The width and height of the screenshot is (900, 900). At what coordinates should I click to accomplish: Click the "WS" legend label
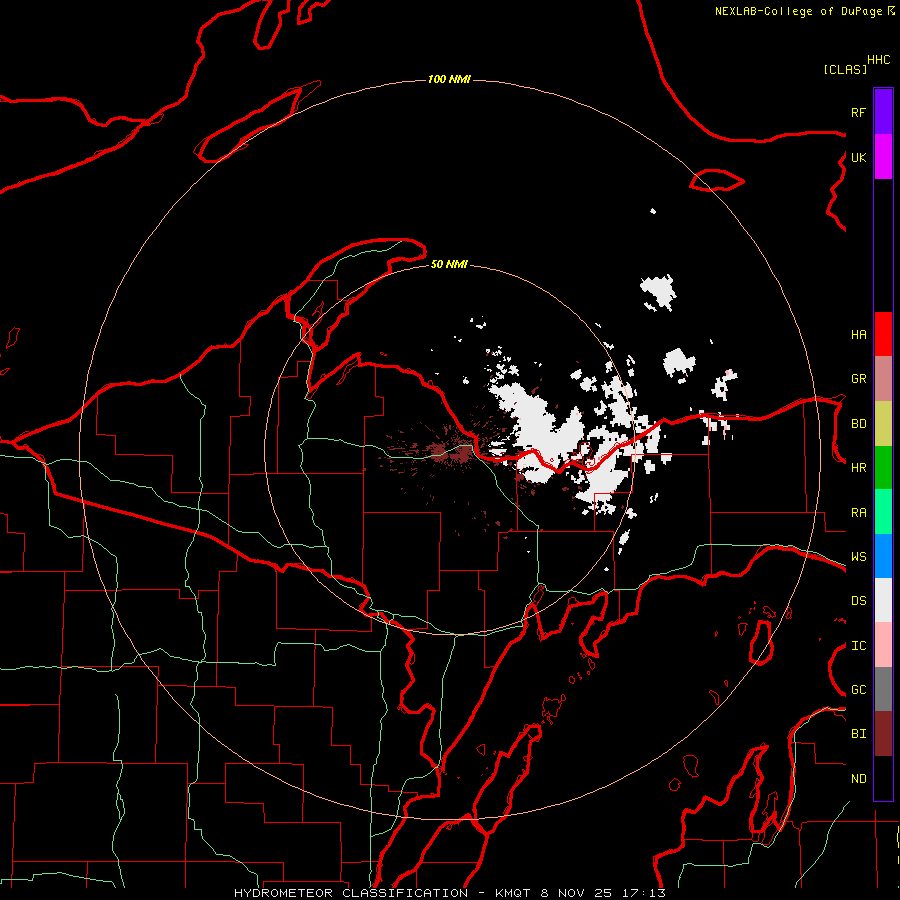(x=858, y=556)
